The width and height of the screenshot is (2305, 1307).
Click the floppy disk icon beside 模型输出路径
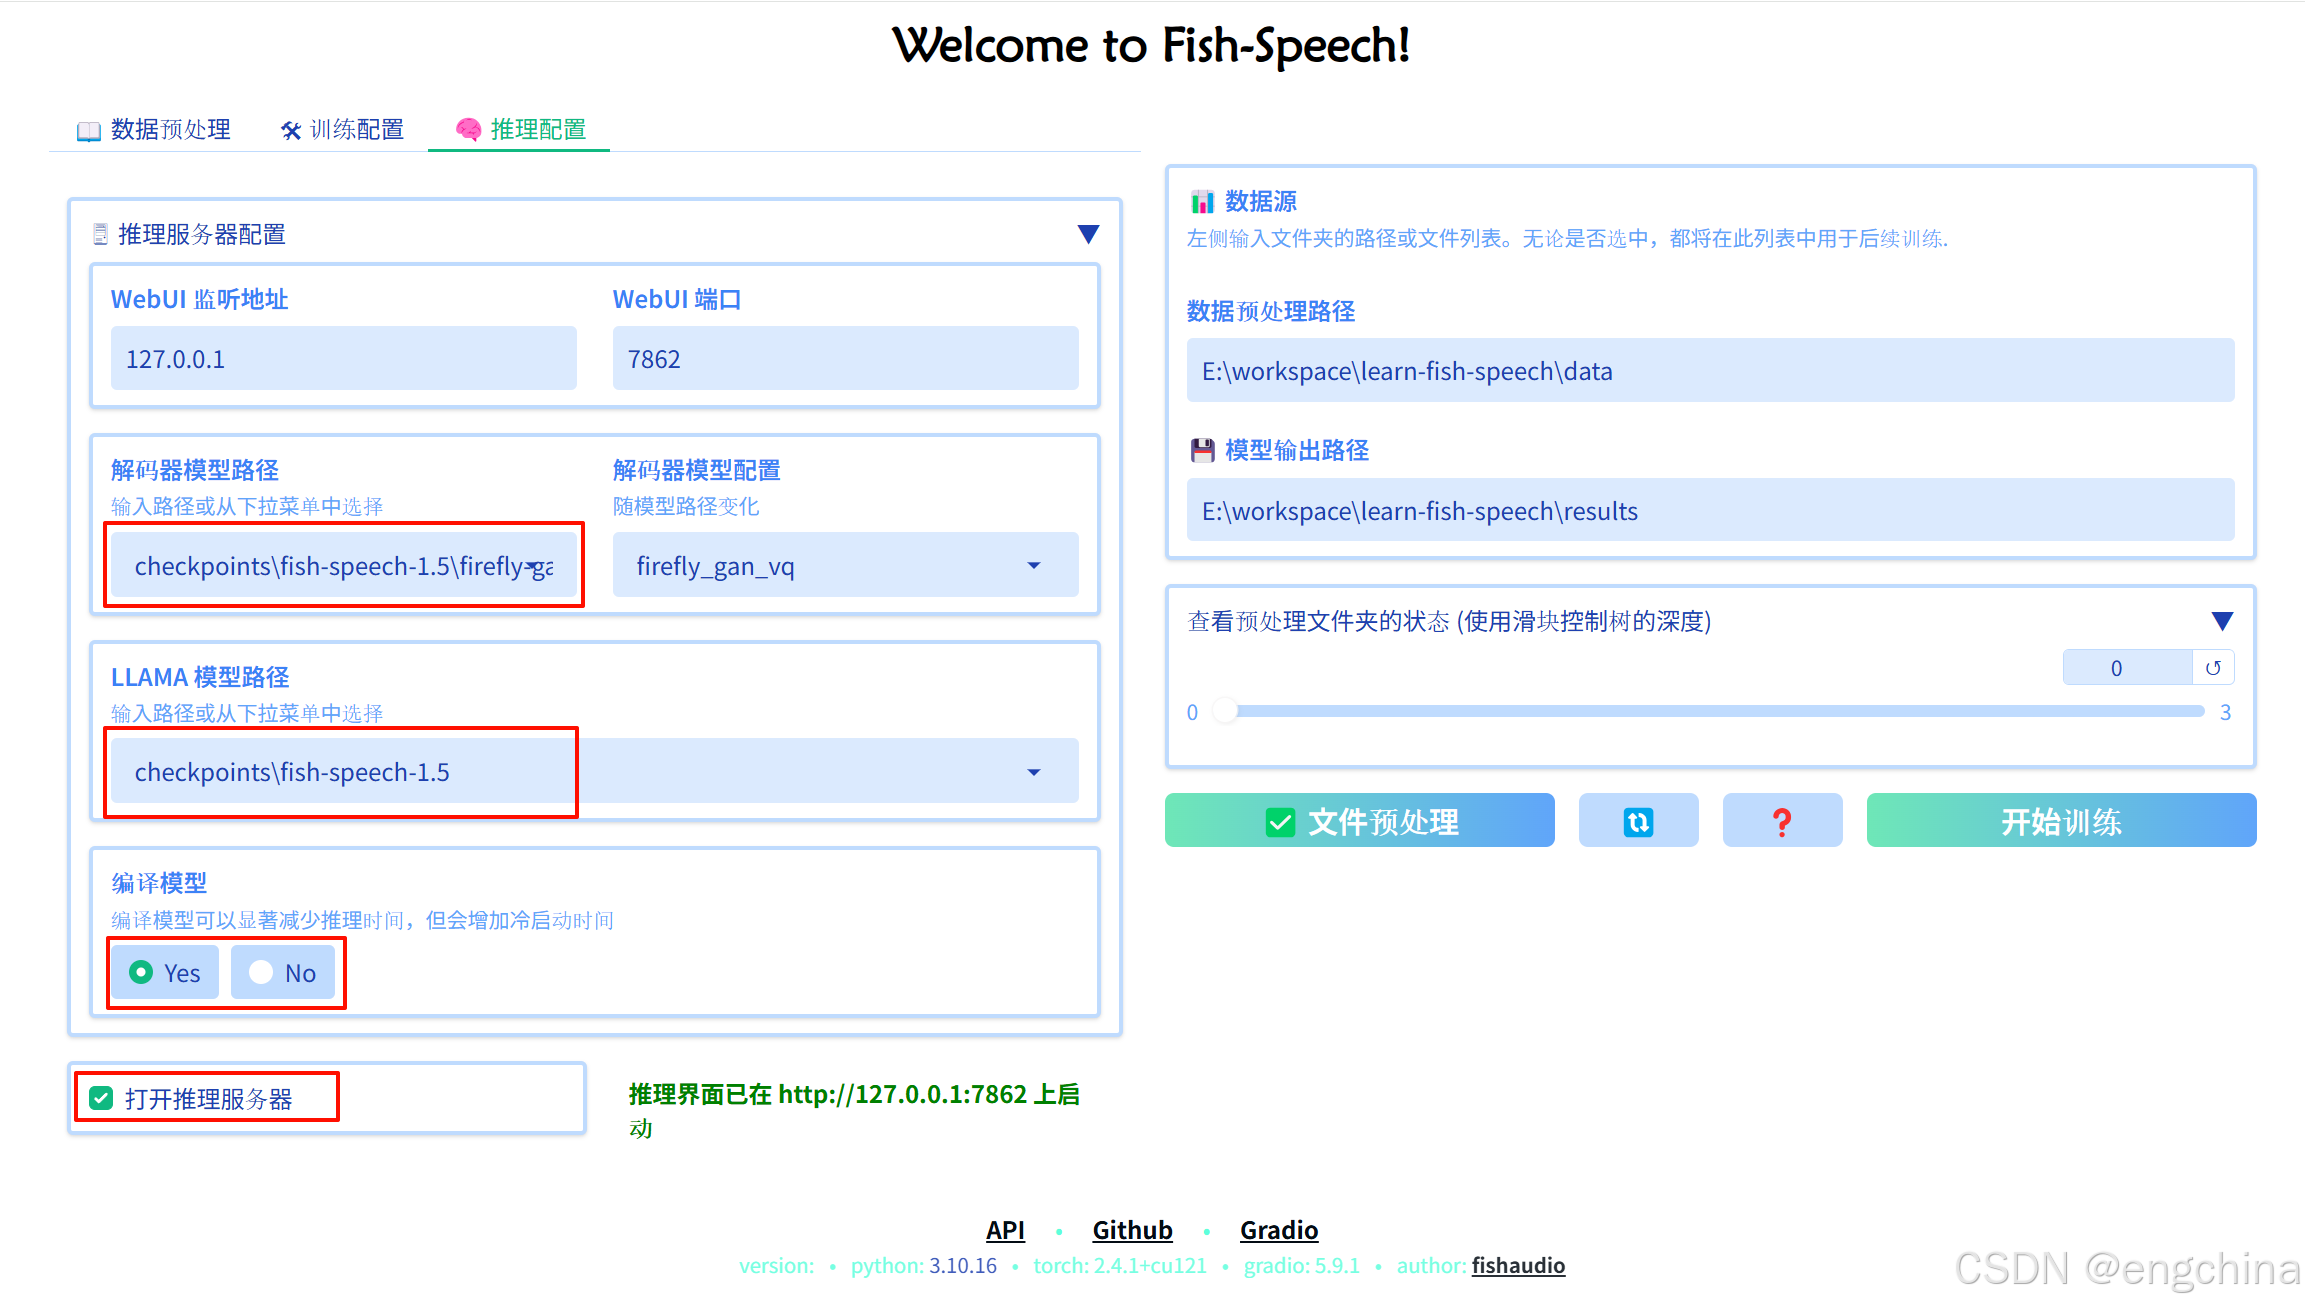click(x=1201, y=450)
